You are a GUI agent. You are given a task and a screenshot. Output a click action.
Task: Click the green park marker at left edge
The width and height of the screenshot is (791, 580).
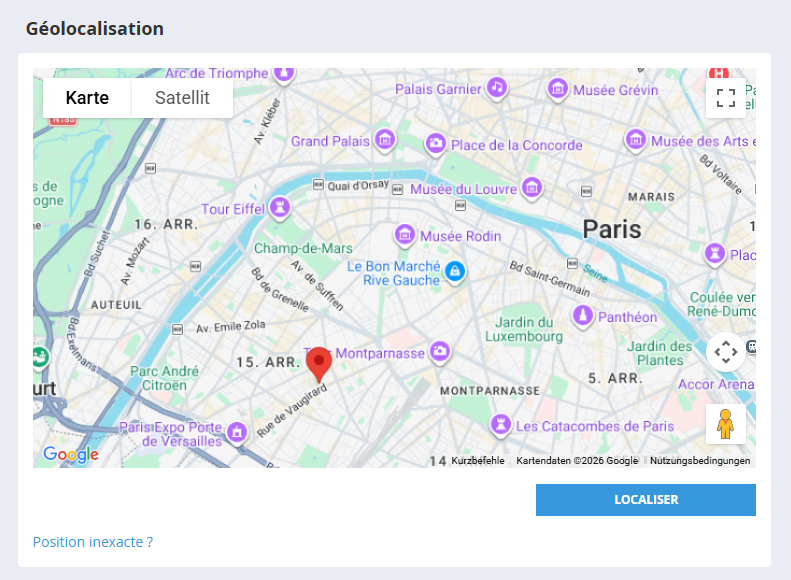click(40, 358)
